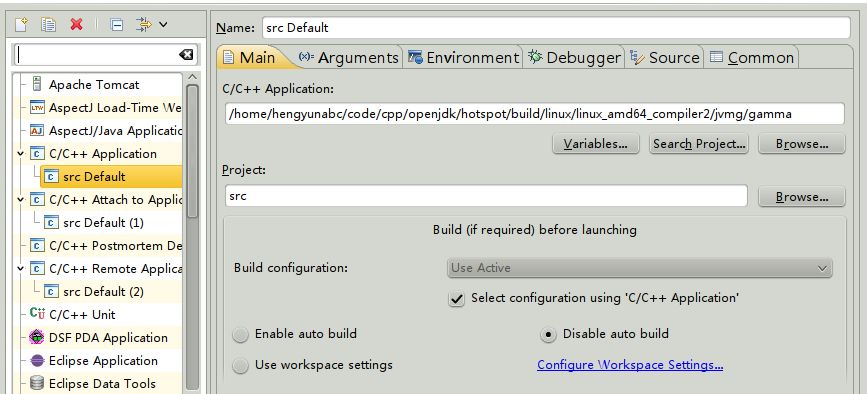Collapse the C/C++ Remote Application node
The height and width of the screenshot is (394, 867).
pos(21,269)
